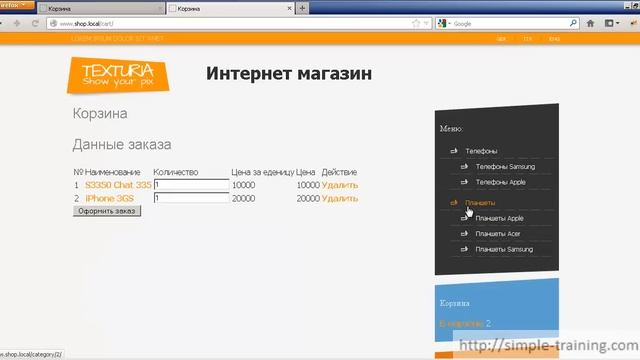Viewport: 640px width, 360px height.
Task: Click arrow icon beside Телефоны Apple
Action: pyautogui.click(x=464, y=182)
